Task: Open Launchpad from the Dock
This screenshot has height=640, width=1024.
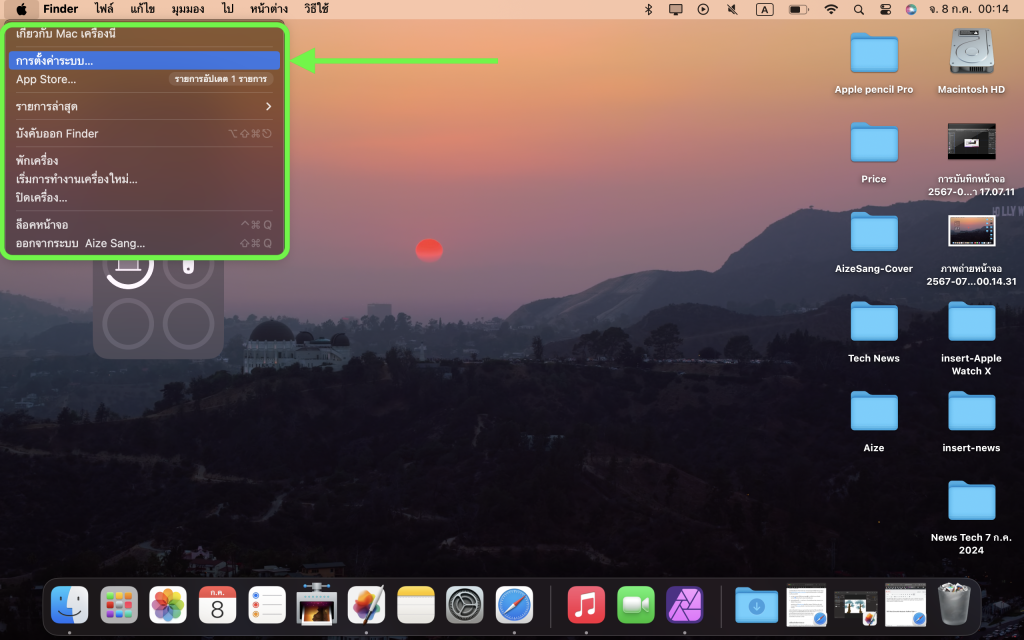Action: [119, 604]
